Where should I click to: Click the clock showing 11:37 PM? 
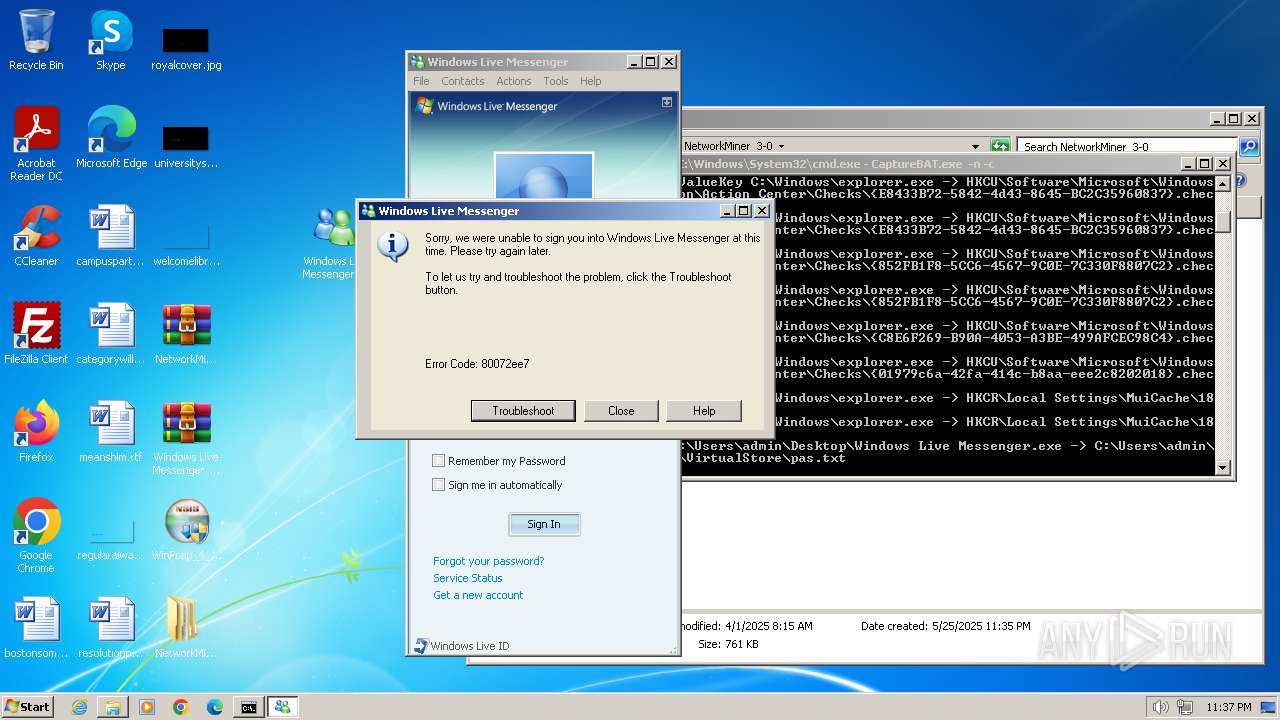[x=1228, y=707]
